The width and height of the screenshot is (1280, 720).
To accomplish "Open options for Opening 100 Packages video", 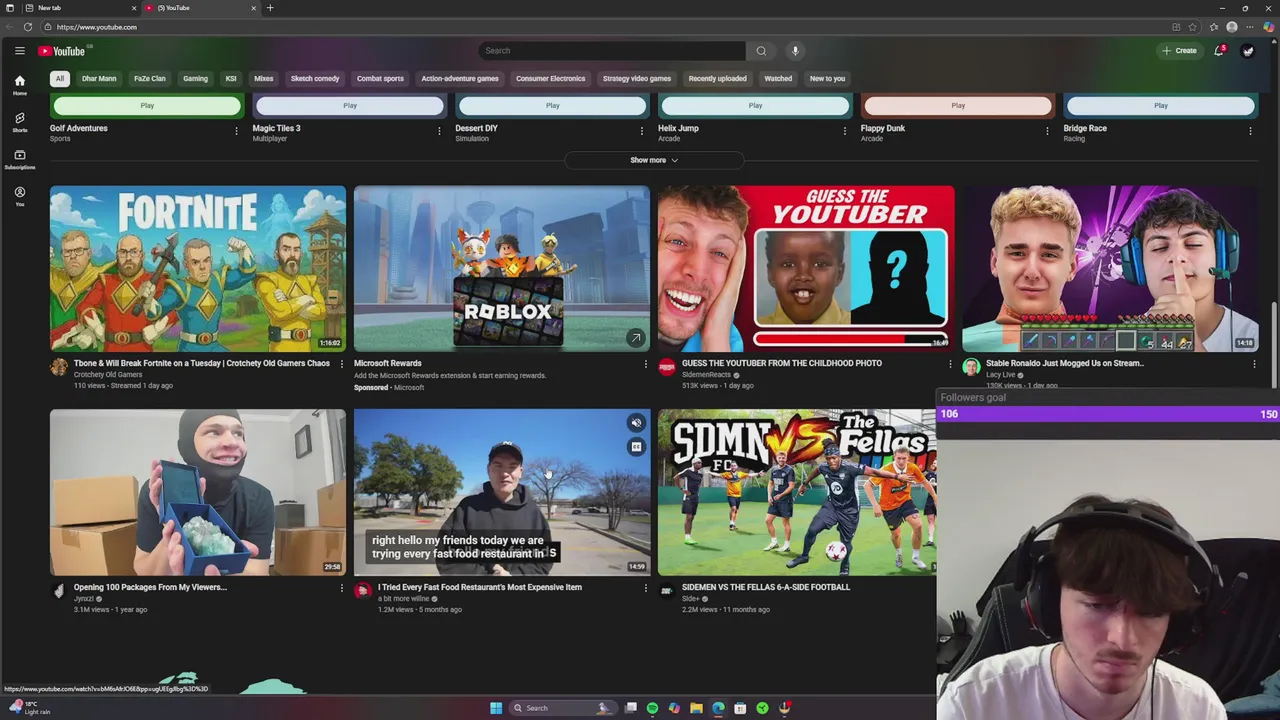I will (x=341, y=589).
